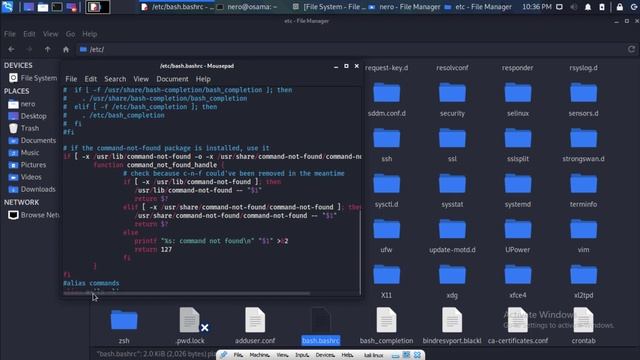This screenshot has width=640, height=360.
Task: Select the crontab file icon
Action: tap(584, 320)
